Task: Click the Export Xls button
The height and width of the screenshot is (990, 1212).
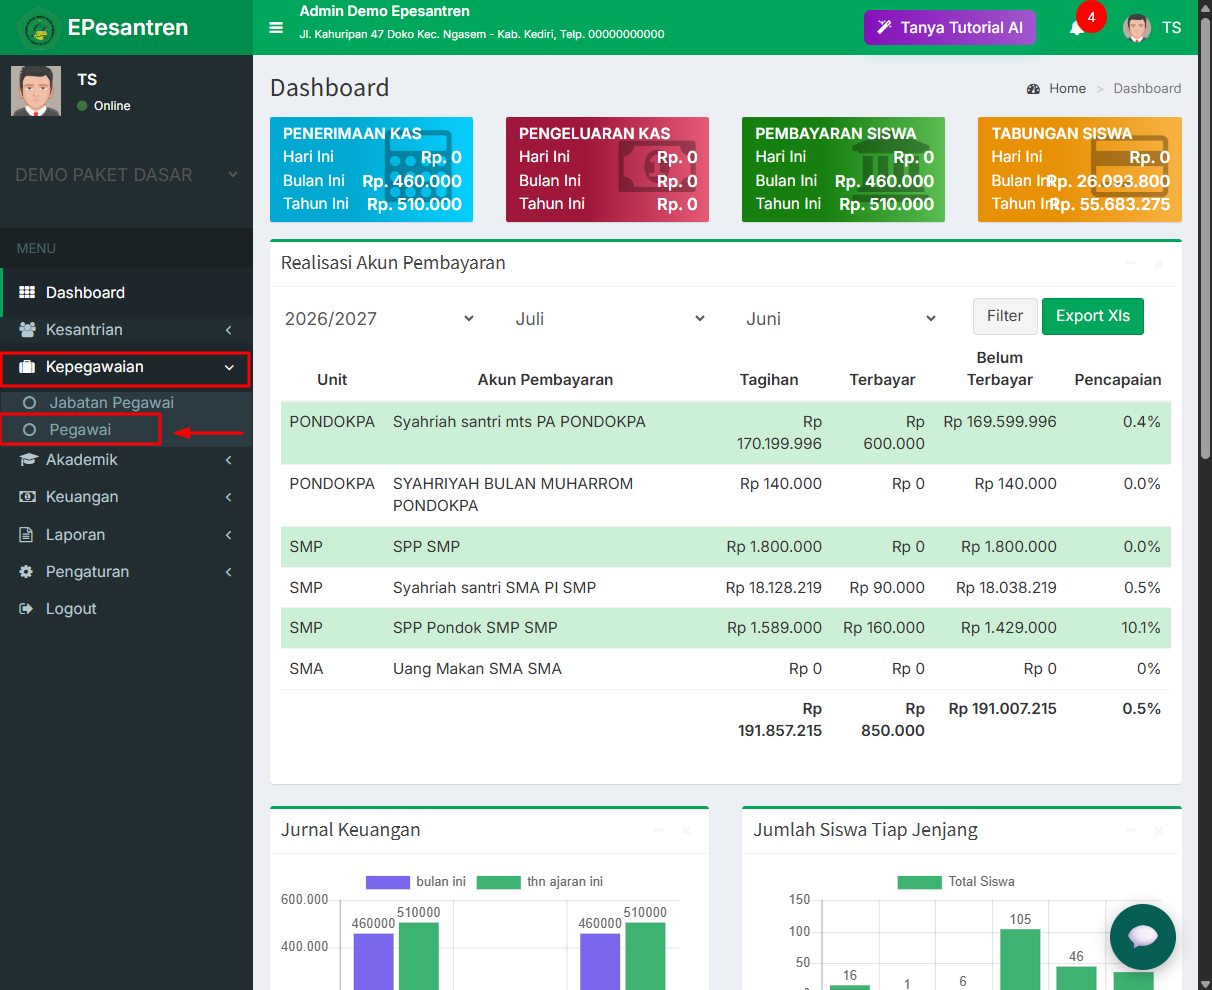Action: click(x=1093, y=316)
